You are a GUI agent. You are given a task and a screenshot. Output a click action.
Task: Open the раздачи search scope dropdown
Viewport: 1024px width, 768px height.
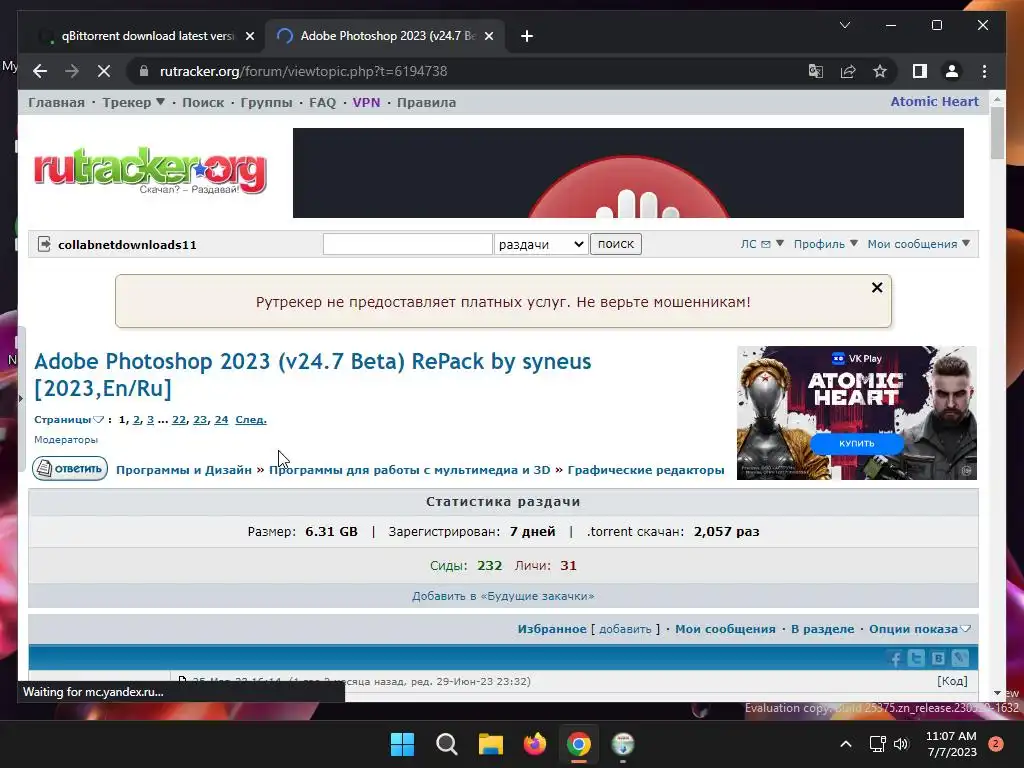[541, 244]
